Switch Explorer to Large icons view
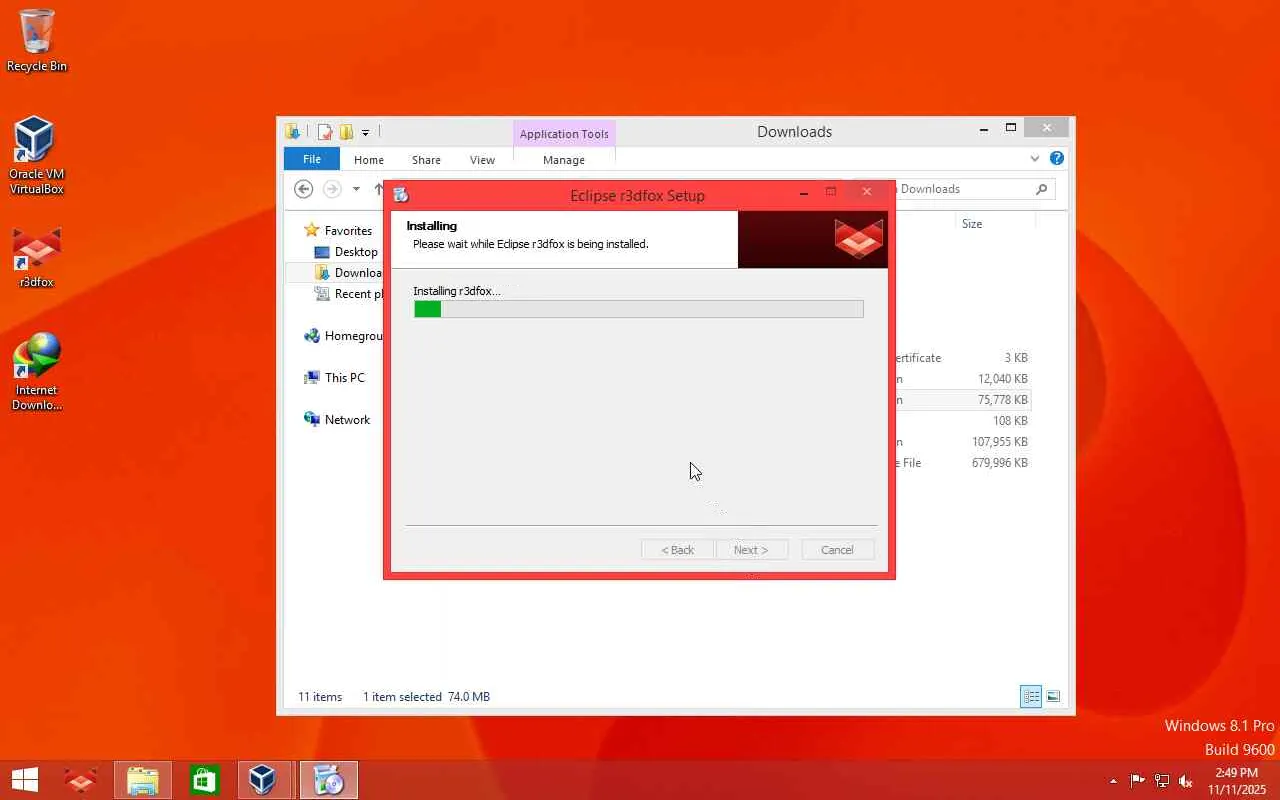This screenshot has height=800, width=1280. pos(1053,696)
